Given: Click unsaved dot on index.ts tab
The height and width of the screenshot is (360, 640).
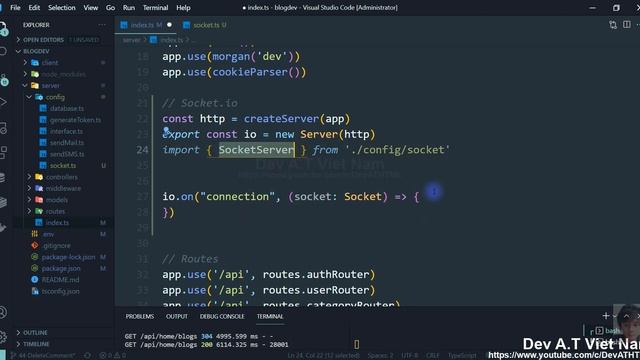Looking at the screenshot, I should [x=169, y=25].
